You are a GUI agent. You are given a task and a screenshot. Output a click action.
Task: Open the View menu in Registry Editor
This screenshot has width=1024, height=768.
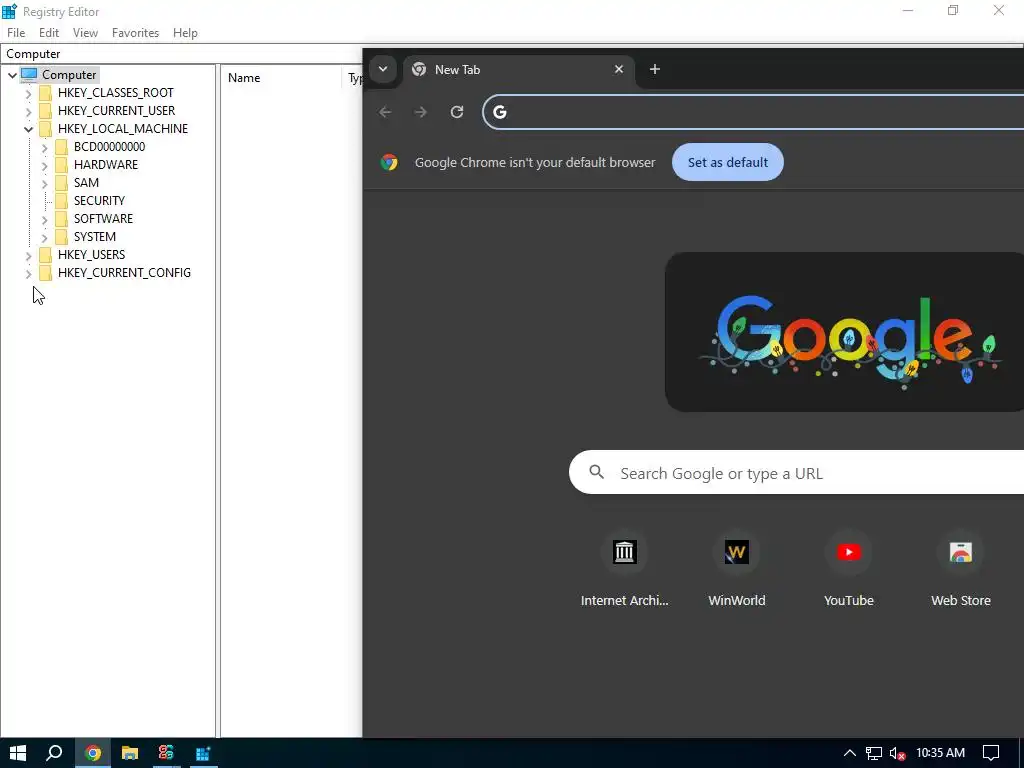pos(85,33)
